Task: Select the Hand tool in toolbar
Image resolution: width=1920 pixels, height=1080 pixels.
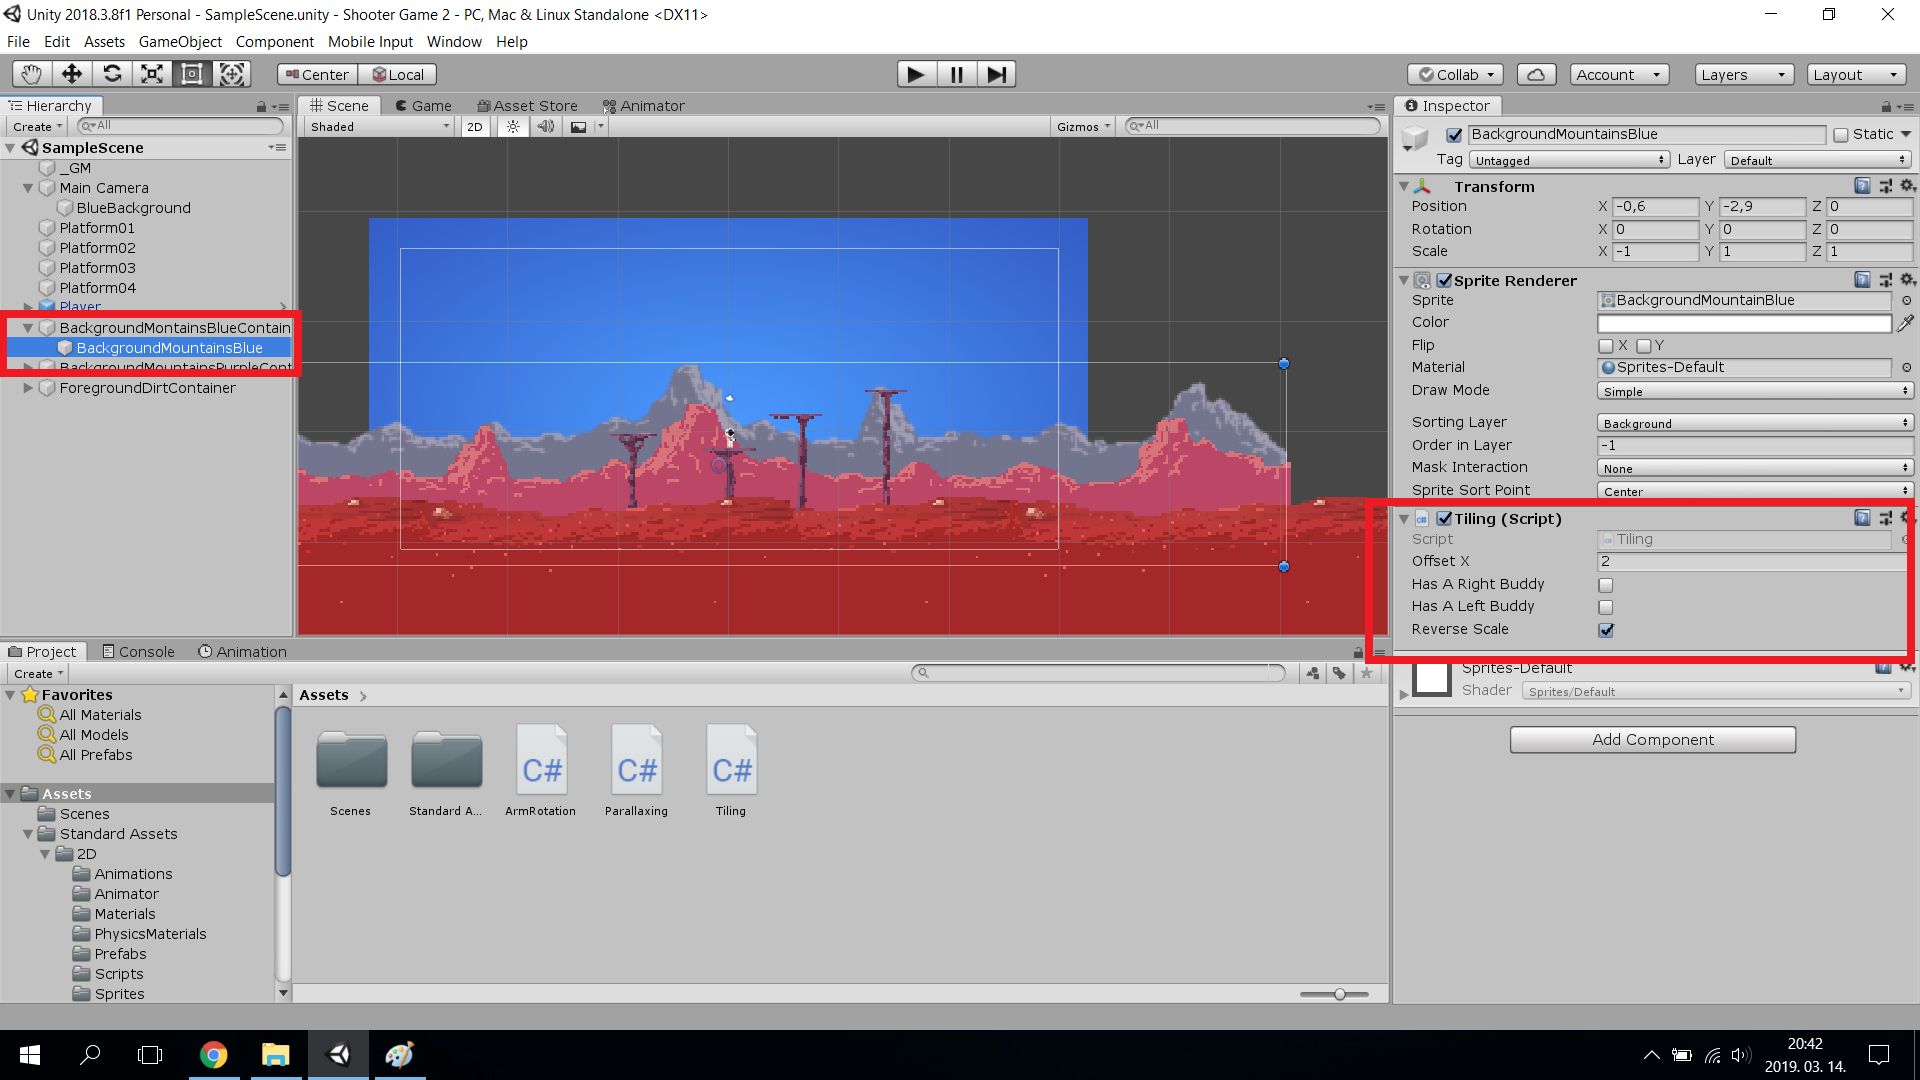Action: 32,74
